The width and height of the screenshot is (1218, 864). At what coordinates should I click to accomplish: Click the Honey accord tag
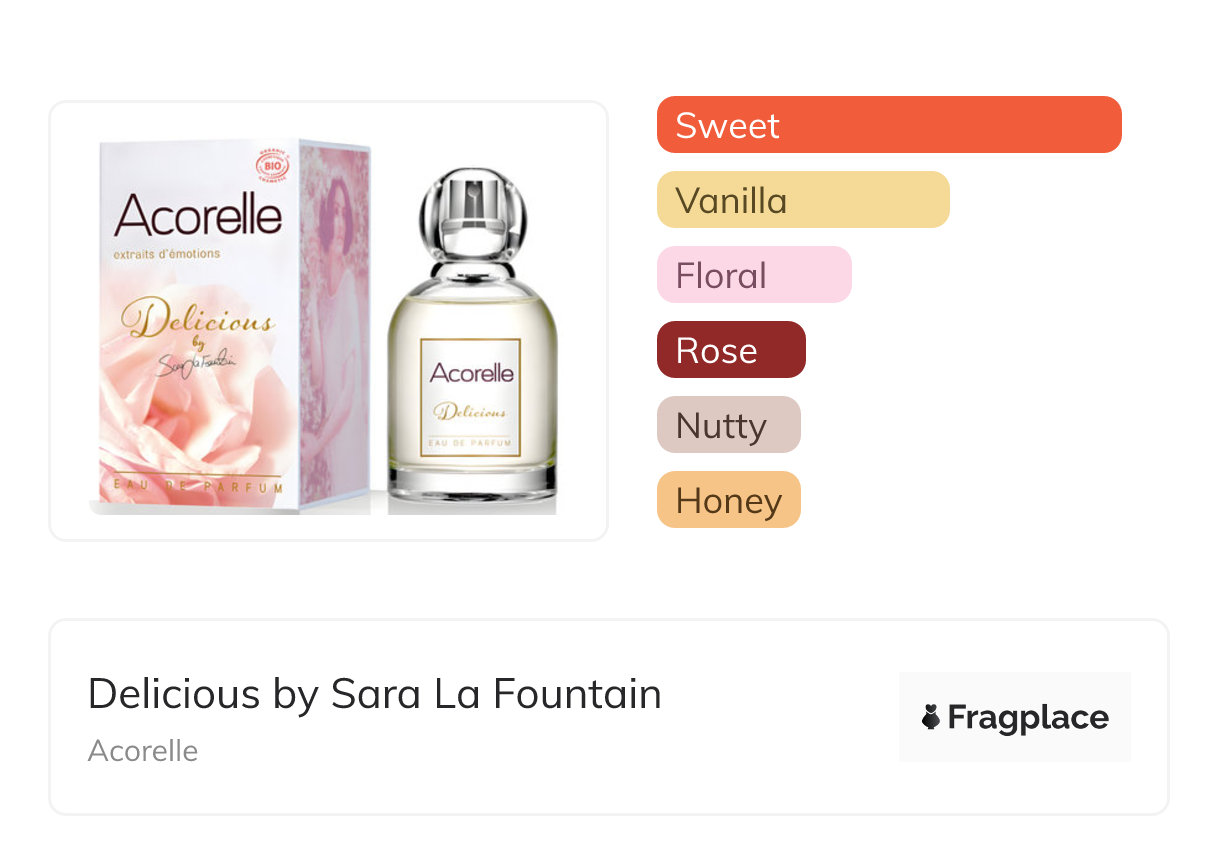[x=728, y=500]
